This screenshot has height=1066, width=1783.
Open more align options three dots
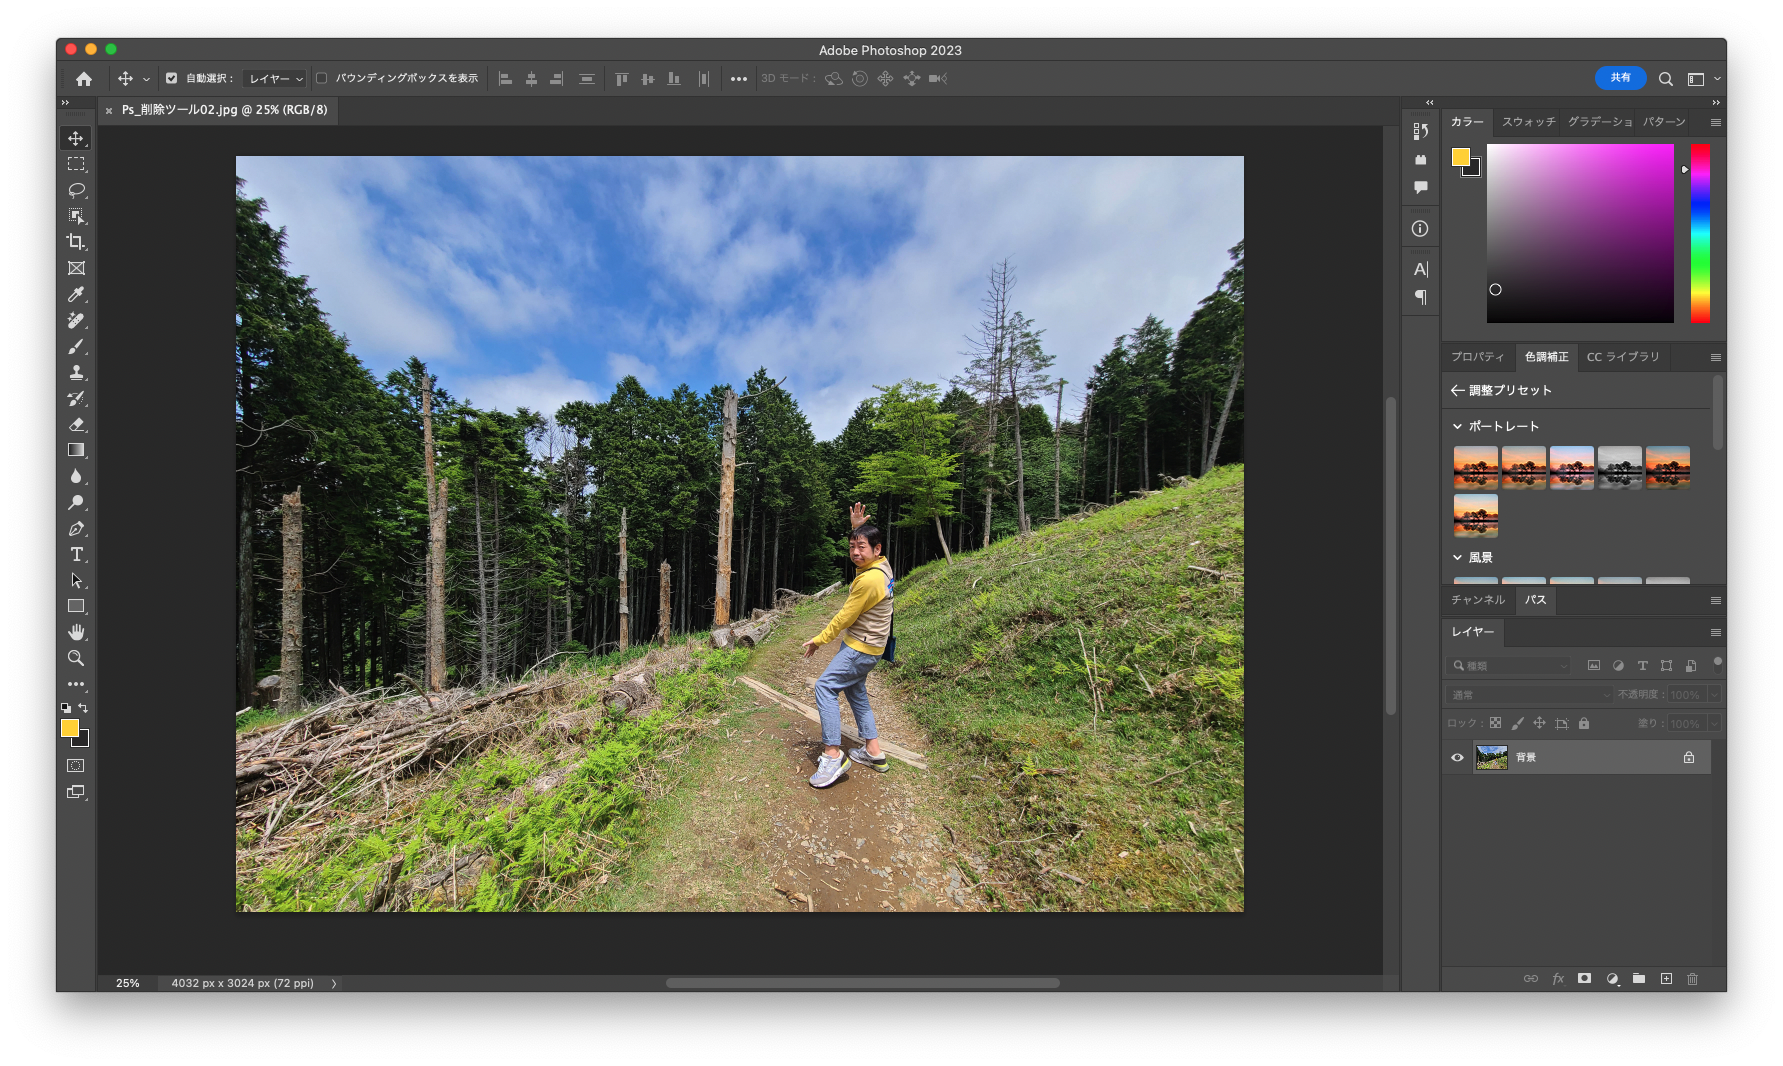[738, 79]
